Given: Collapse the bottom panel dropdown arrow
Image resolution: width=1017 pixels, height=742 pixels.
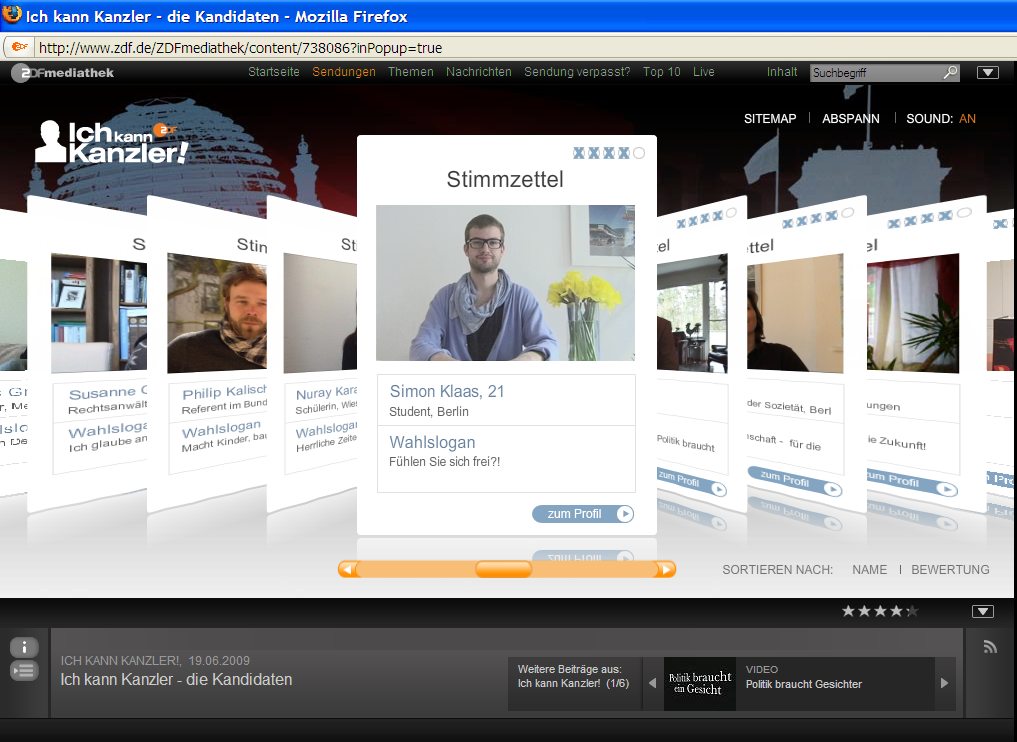Looking at the screenshot, I should [x=983, y=611].
